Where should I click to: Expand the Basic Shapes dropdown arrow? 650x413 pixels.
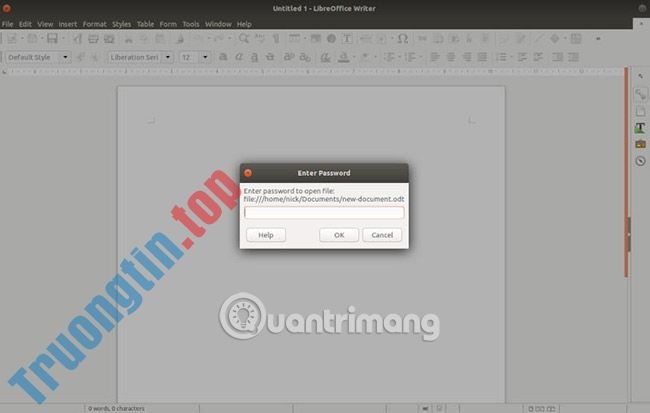(565, 39)
